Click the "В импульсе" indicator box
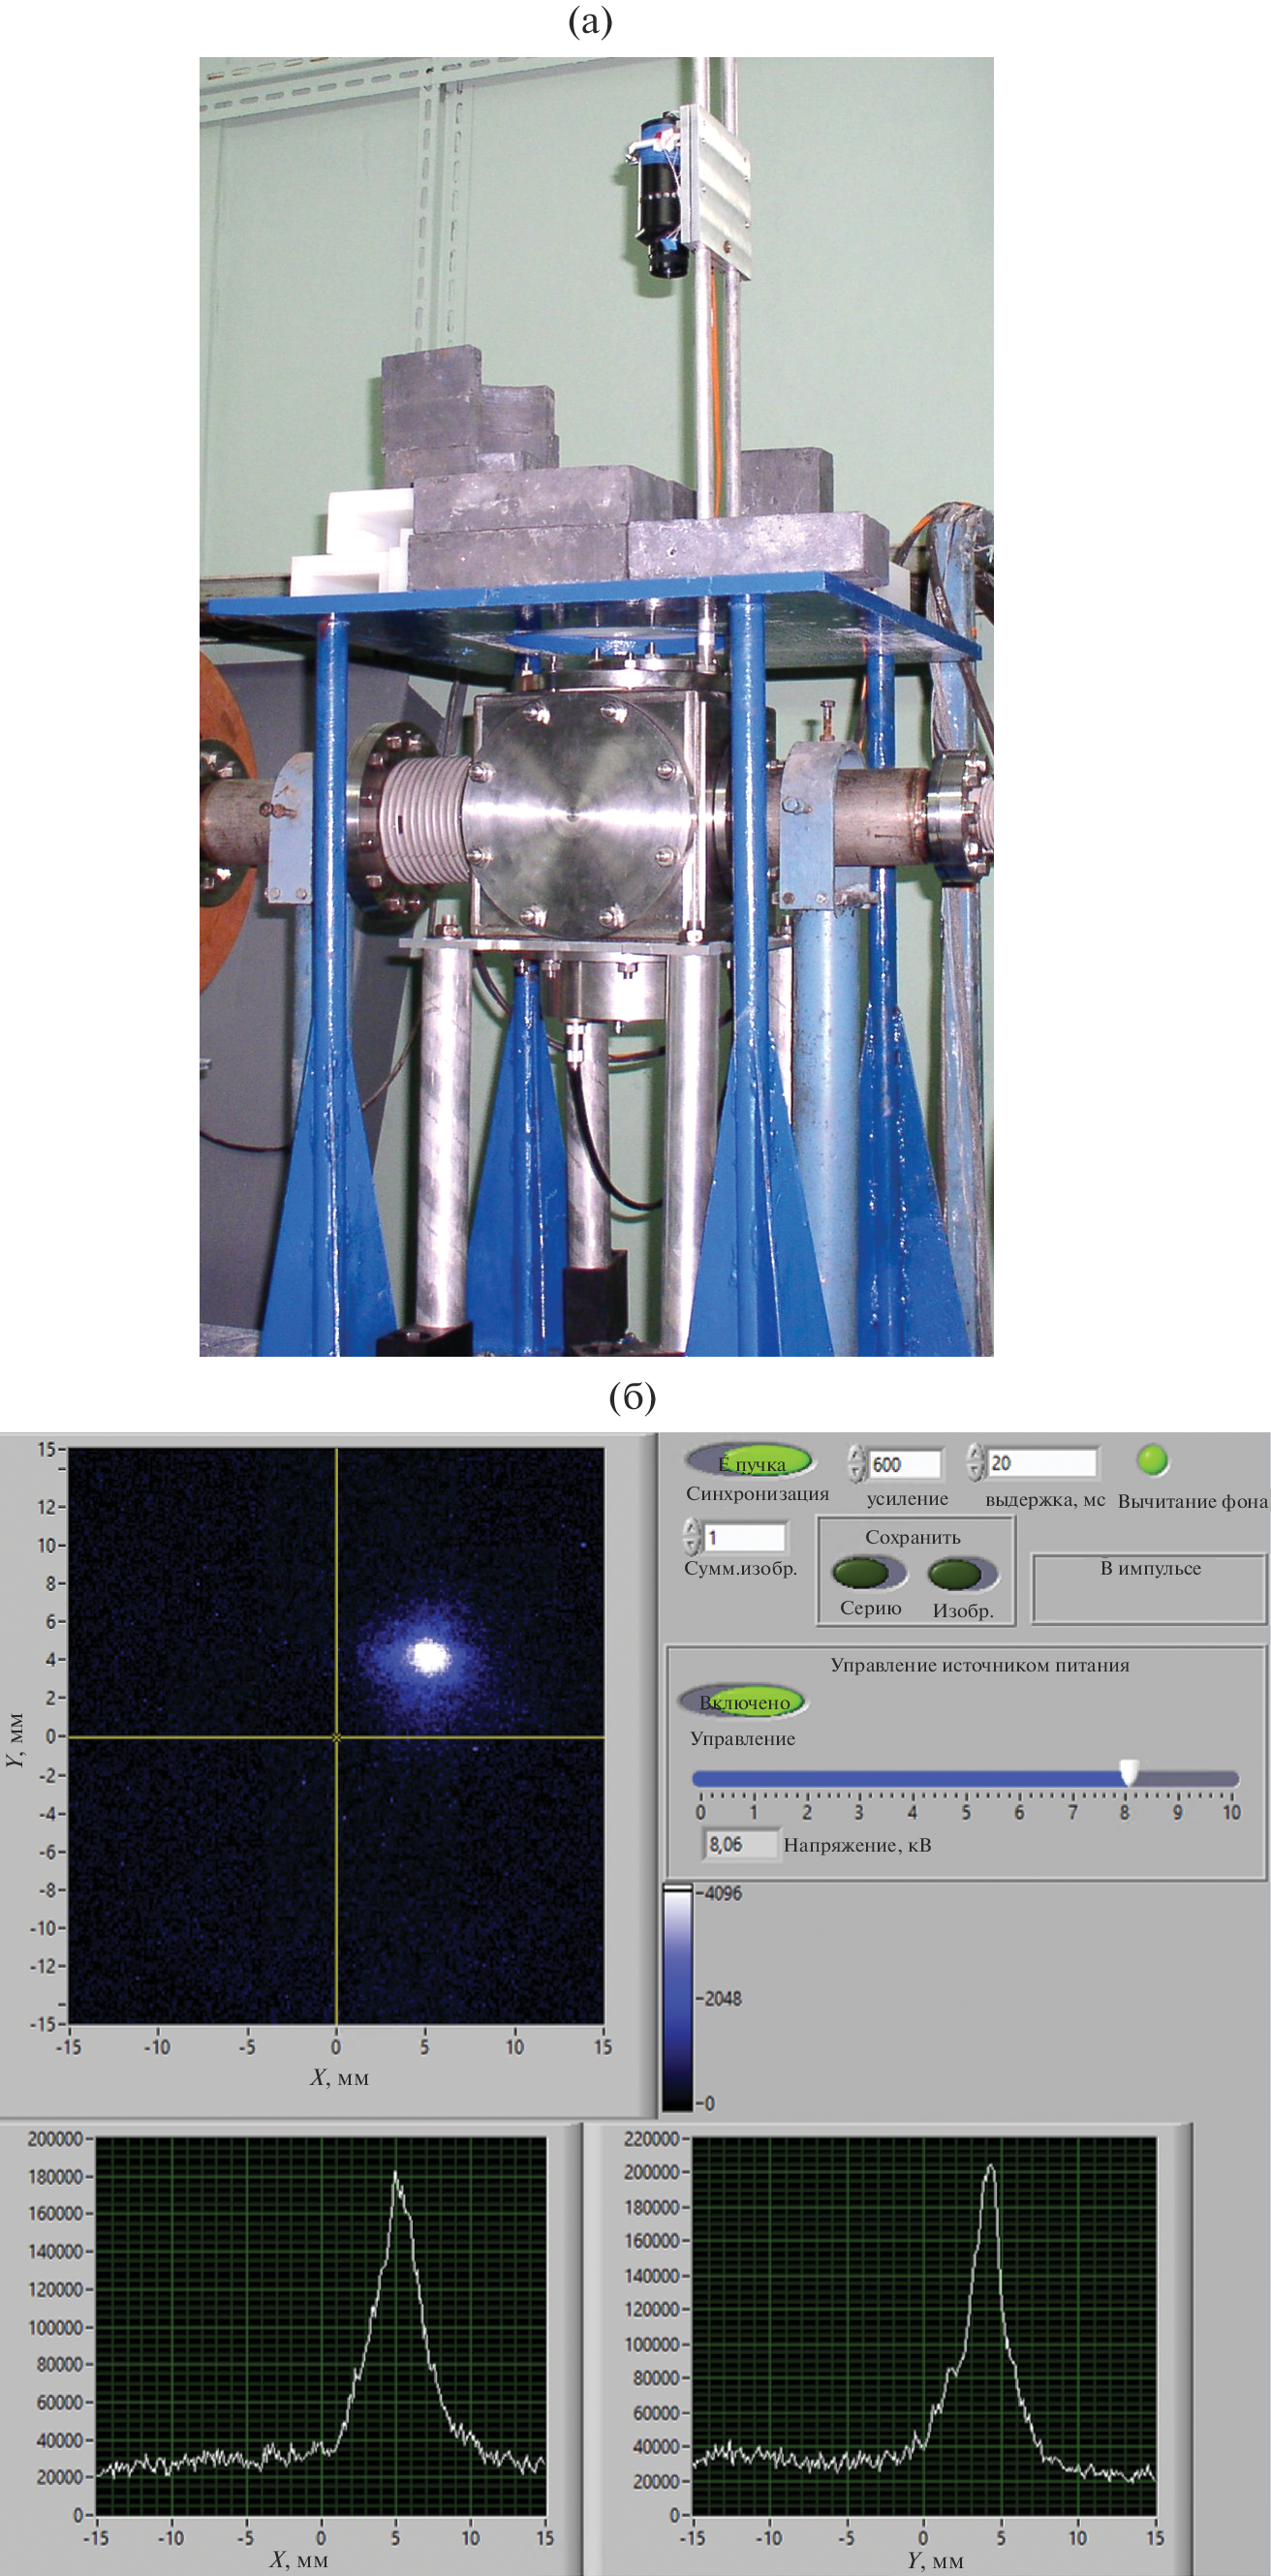The width and height of the screenshot is (1271, 2576). [1149, 1587]
